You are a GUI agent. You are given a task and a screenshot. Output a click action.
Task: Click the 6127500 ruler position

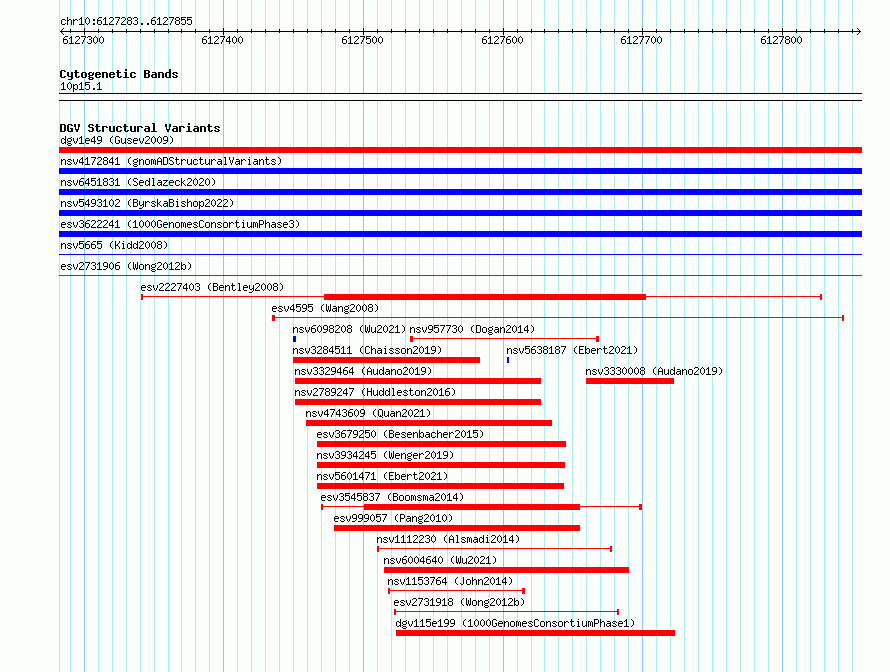click(362, 40)
